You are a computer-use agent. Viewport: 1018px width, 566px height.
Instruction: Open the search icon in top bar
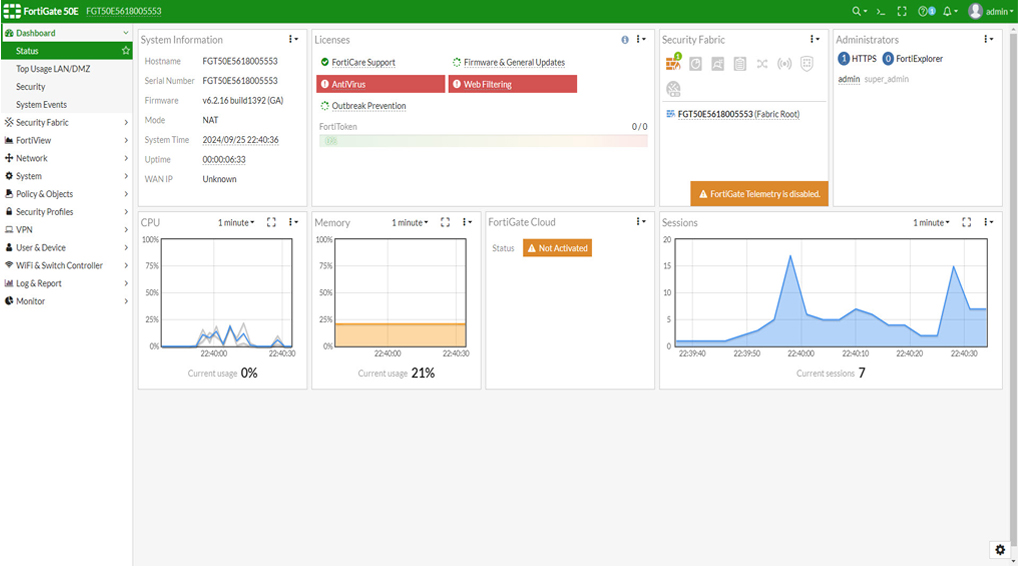[x=859, y=11]
